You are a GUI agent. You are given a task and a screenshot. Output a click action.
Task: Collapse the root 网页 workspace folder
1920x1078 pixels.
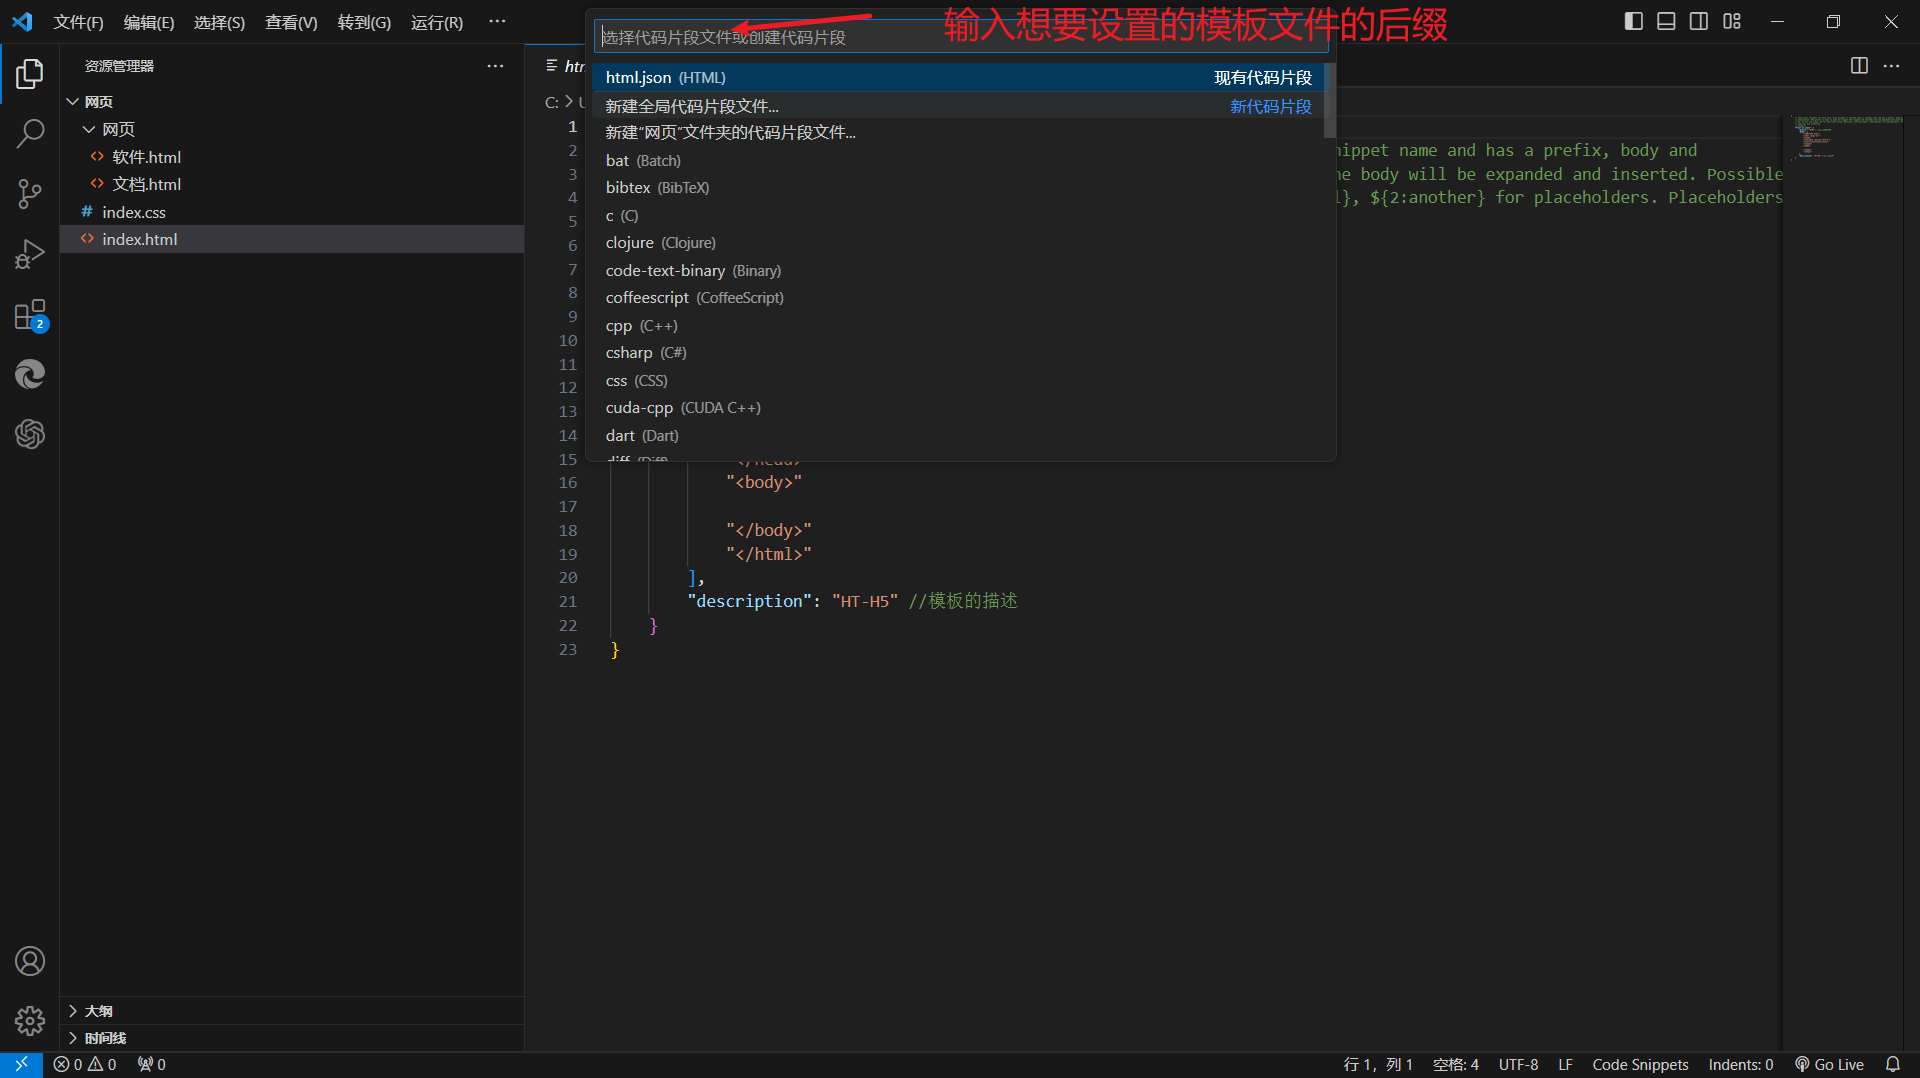pyautogui.click(x=292, y=102)
